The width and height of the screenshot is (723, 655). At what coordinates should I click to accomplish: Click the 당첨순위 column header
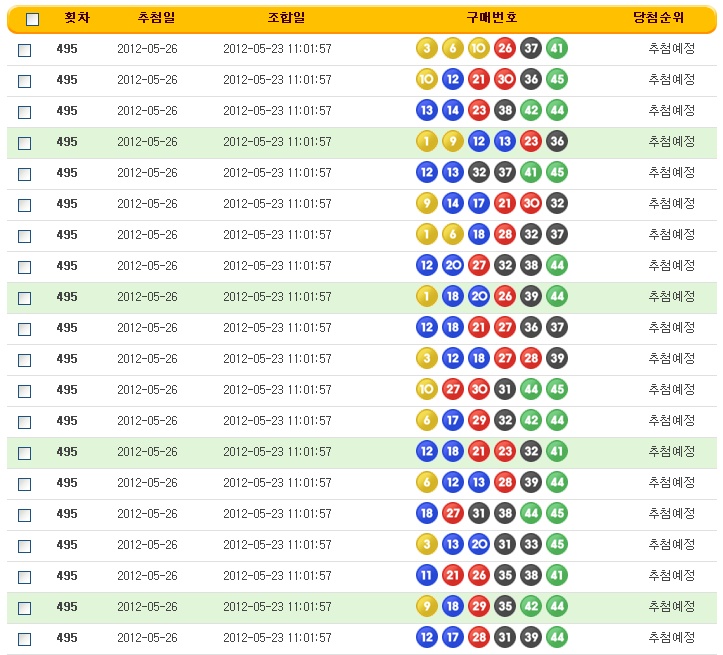click(x=671, y=18)
